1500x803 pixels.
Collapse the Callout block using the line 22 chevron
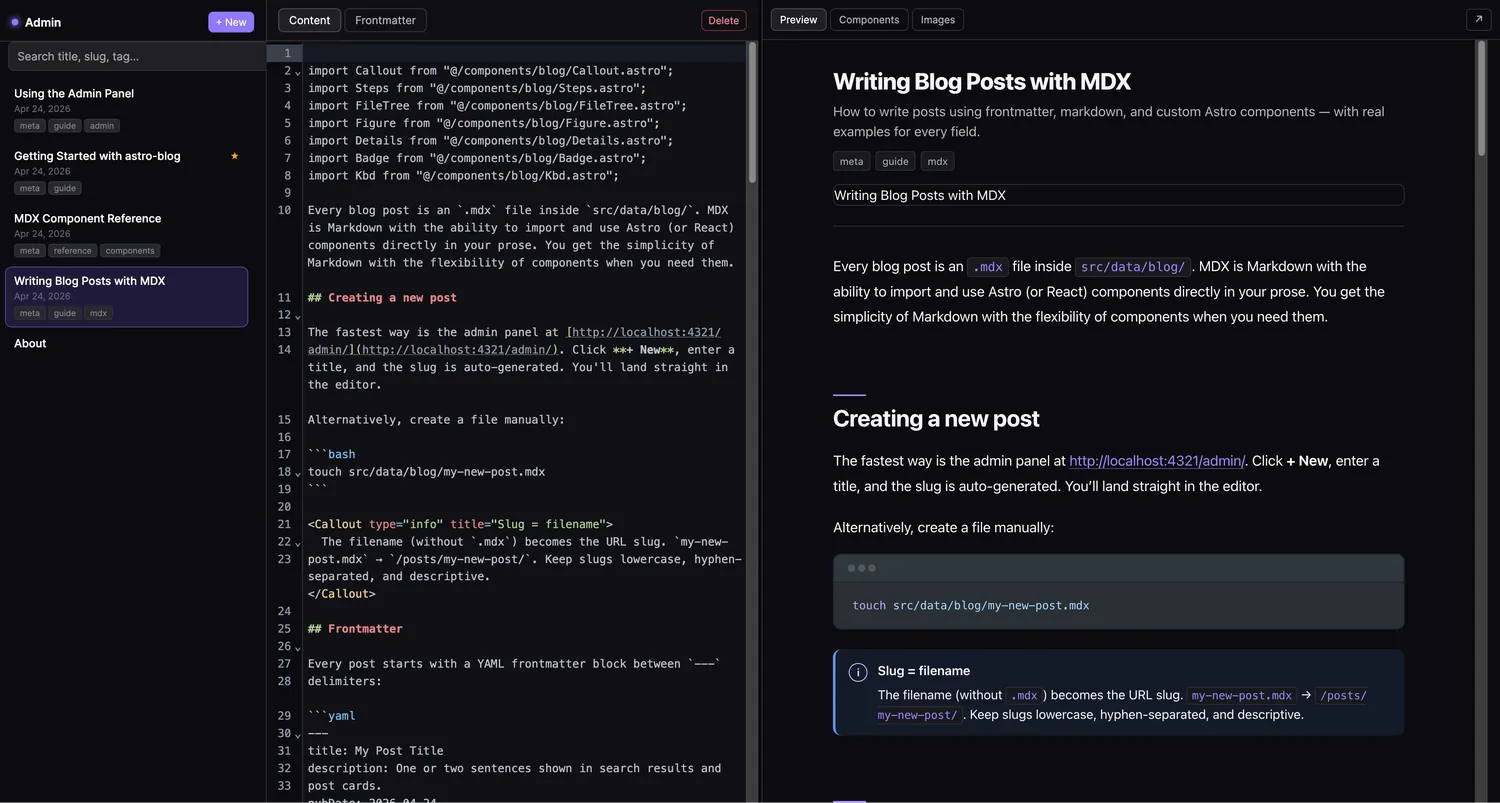click(x=297, y=541)
